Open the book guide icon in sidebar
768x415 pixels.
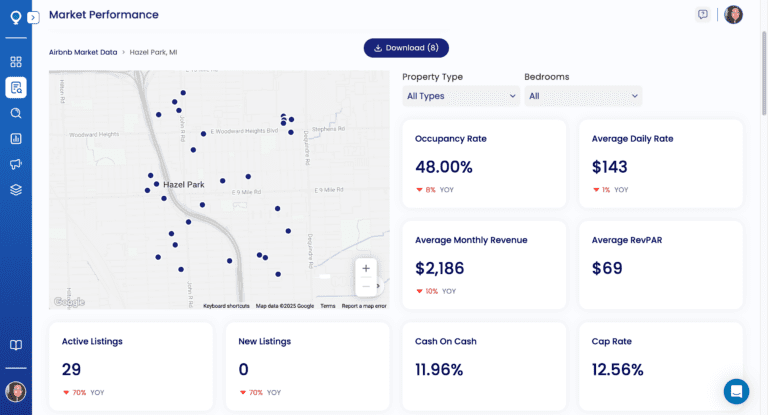(16, 345)
